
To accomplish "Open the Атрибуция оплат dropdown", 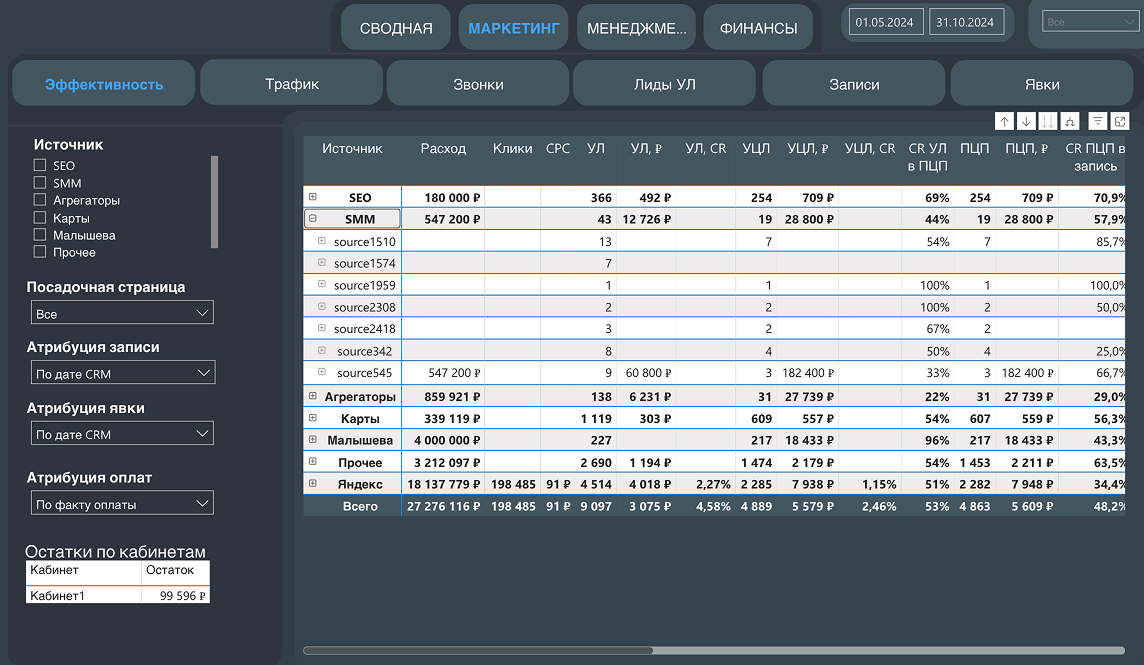I will tap(121, 504).
